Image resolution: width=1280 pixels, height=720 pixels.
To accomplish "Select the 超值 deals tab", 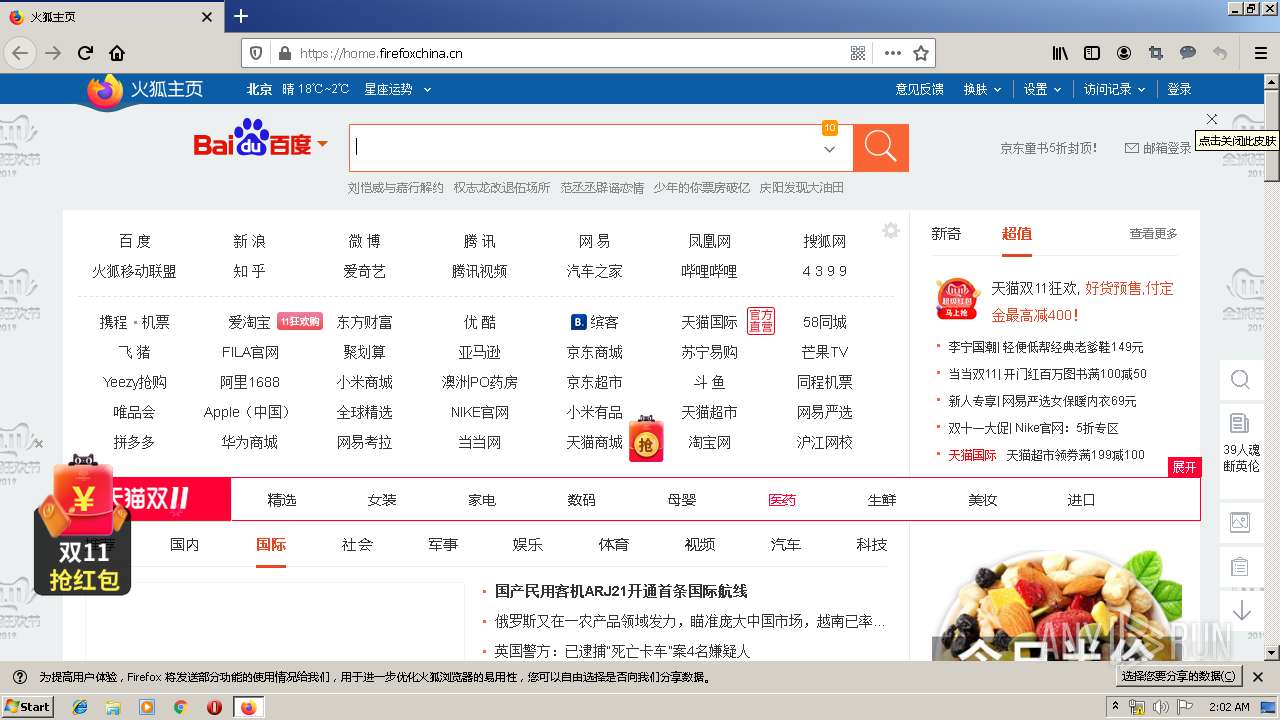I will (1017, 233).
